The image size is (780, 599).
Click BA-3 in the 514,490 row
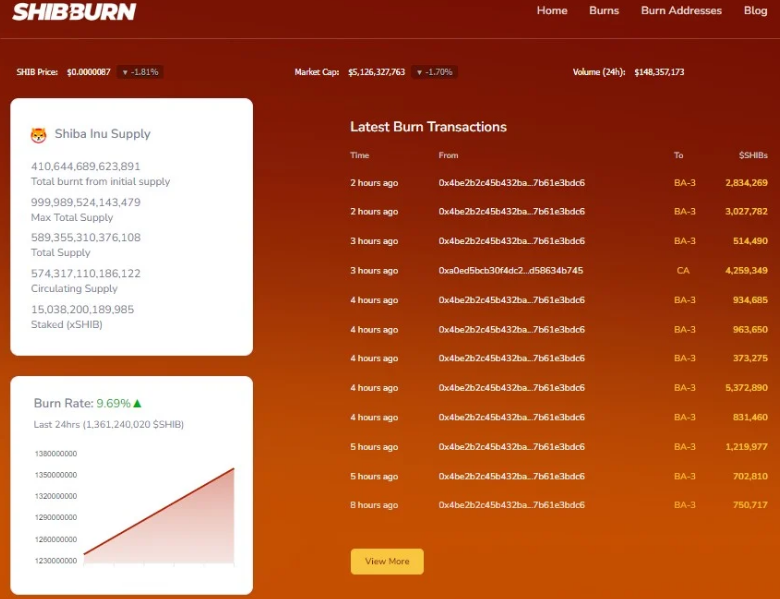684,241
